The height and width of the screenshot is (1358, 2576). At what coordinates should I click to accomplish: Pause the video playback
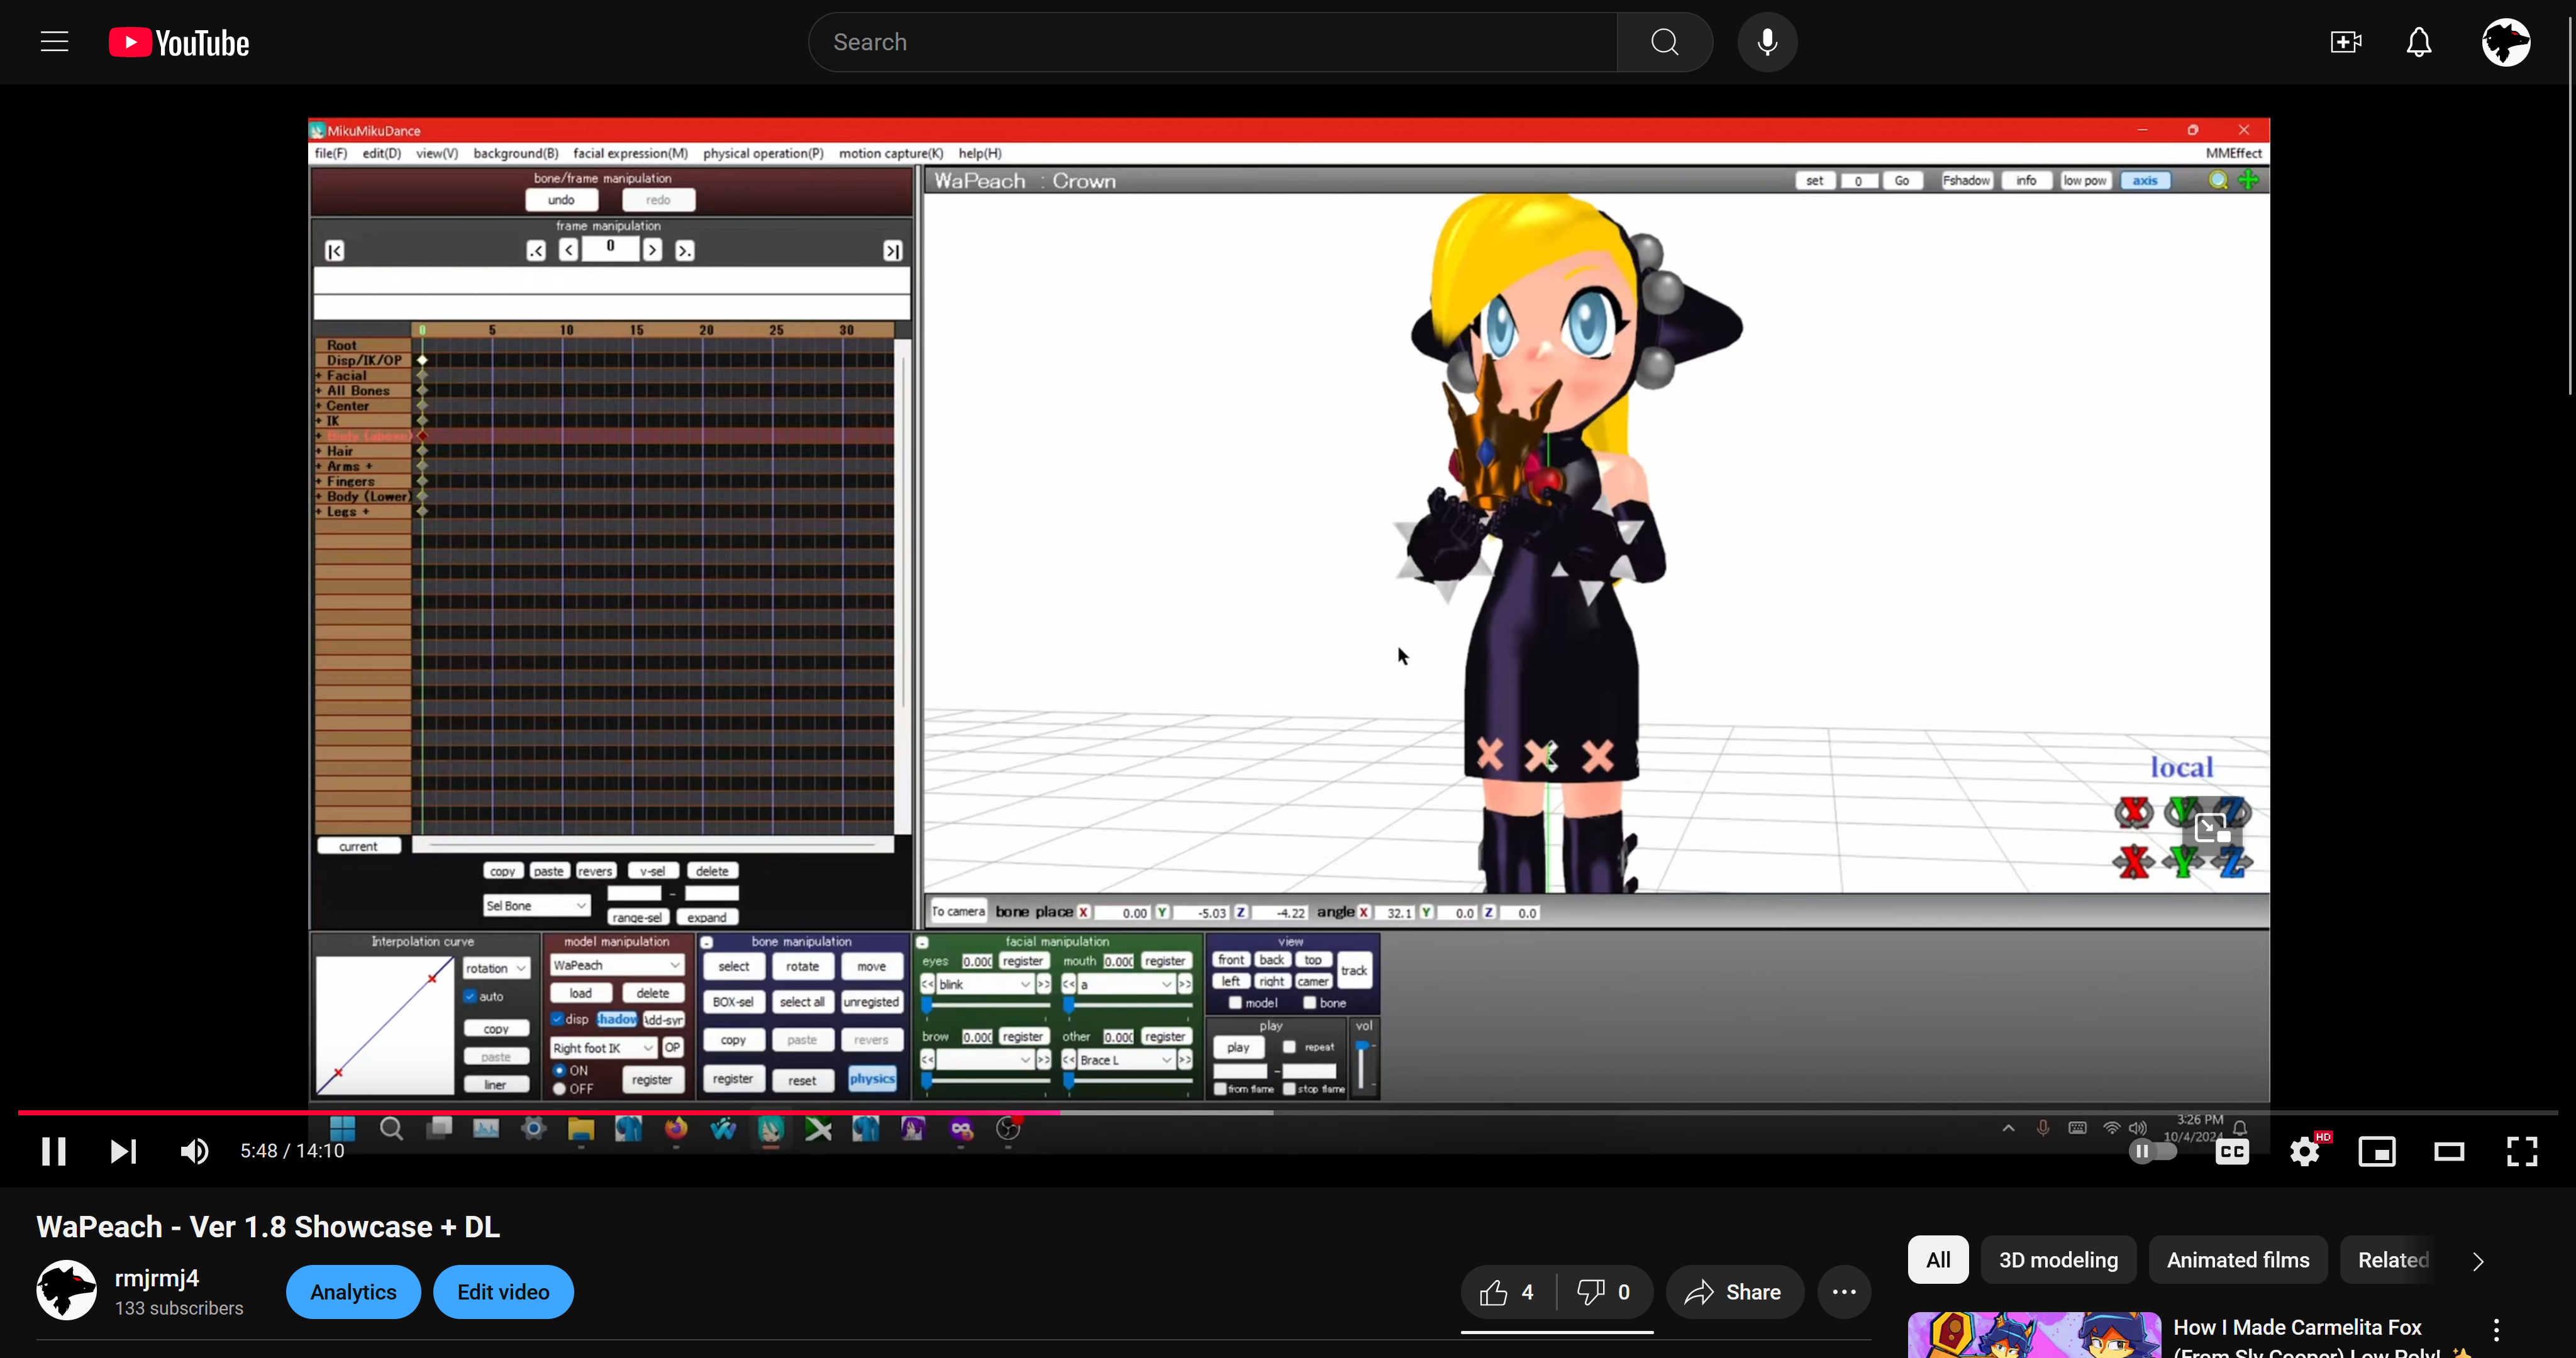click(54, 1151)
